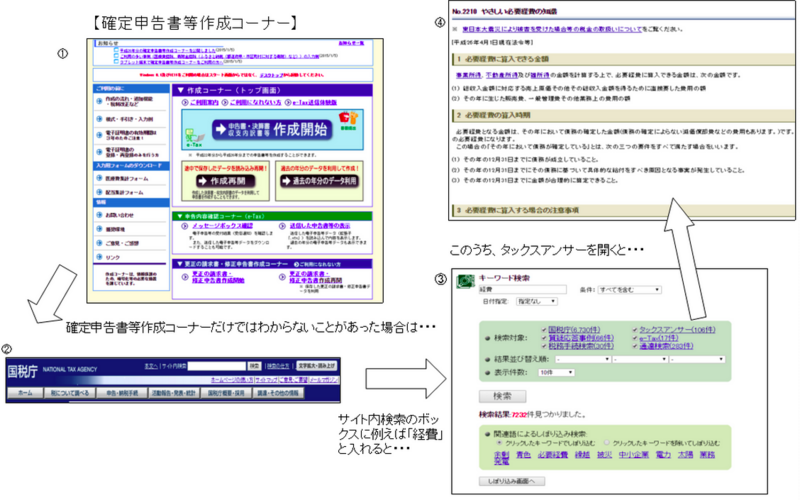Click the 過去の年分のデータ利用 button
Viewport: 800px width, 500px height.
click(x=319, y=181)
